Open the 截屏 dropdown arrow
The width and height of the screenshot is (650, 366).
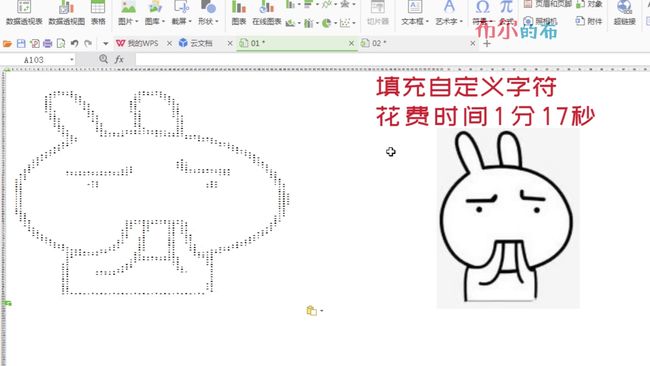[190, 22]
